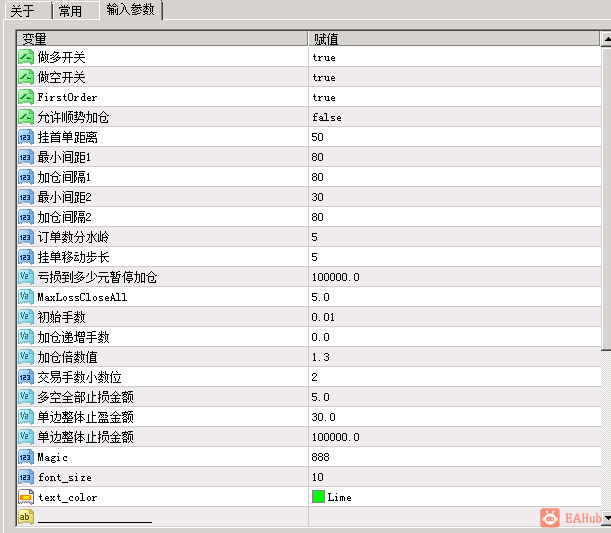Screen dimensions: 611x533
Task: Select value 30 of 最小间距2
Action: (317, 197)
